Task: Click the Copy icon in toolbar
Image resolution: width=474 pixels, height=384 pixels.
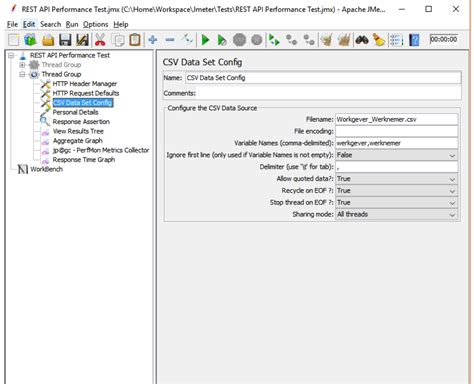Action: pos(118,40)
